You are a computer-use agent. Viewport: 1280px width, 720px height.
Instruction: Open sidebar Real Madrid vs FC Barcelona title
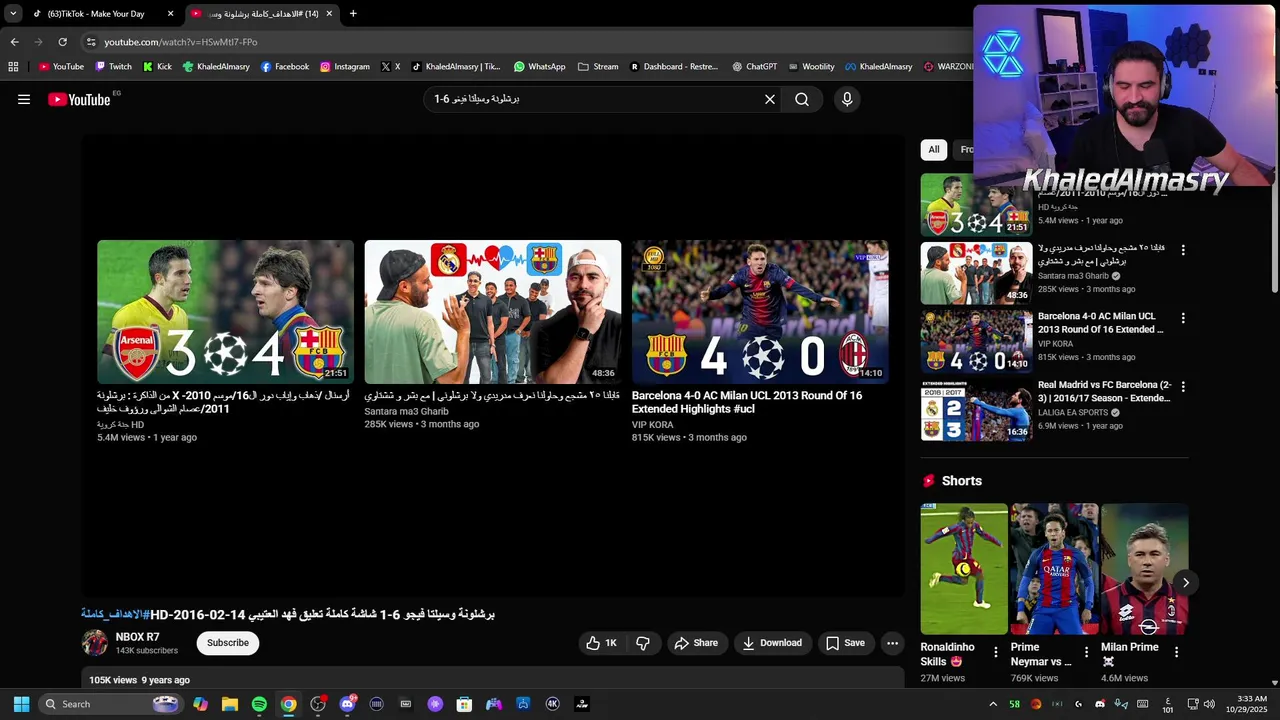click(1104, 391)
